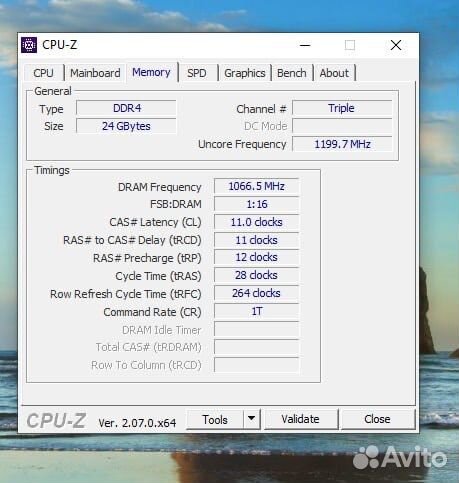Click the tRP value 12 clocks
The image size is (459, 483).
[256, 257]
